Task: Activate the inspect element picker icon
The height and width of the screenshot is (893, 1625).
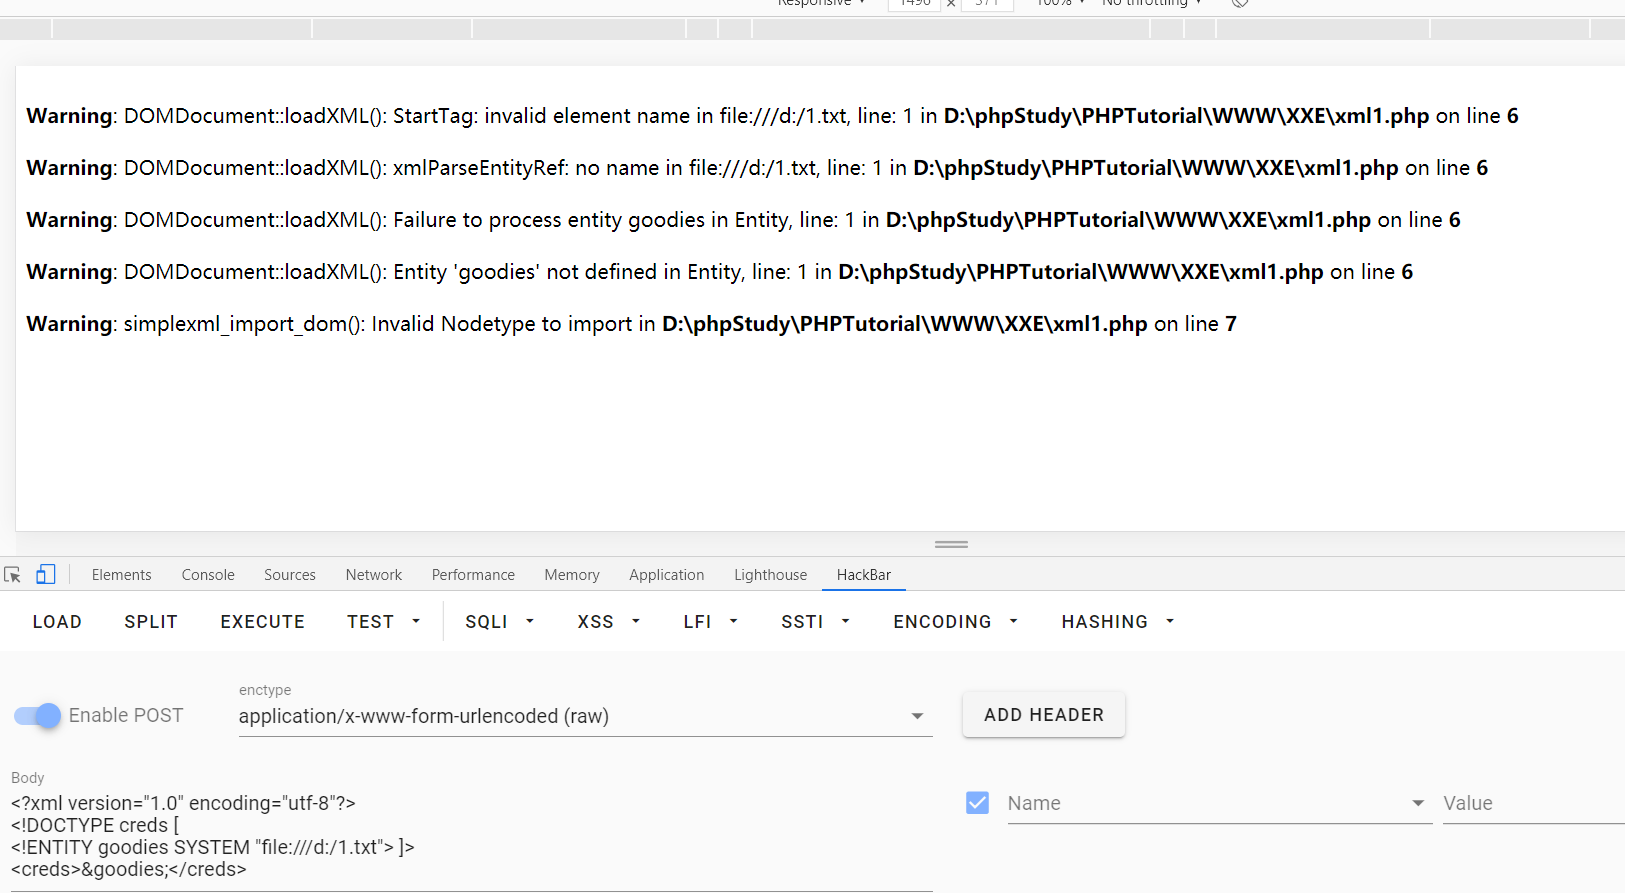Action: (13, 575)
